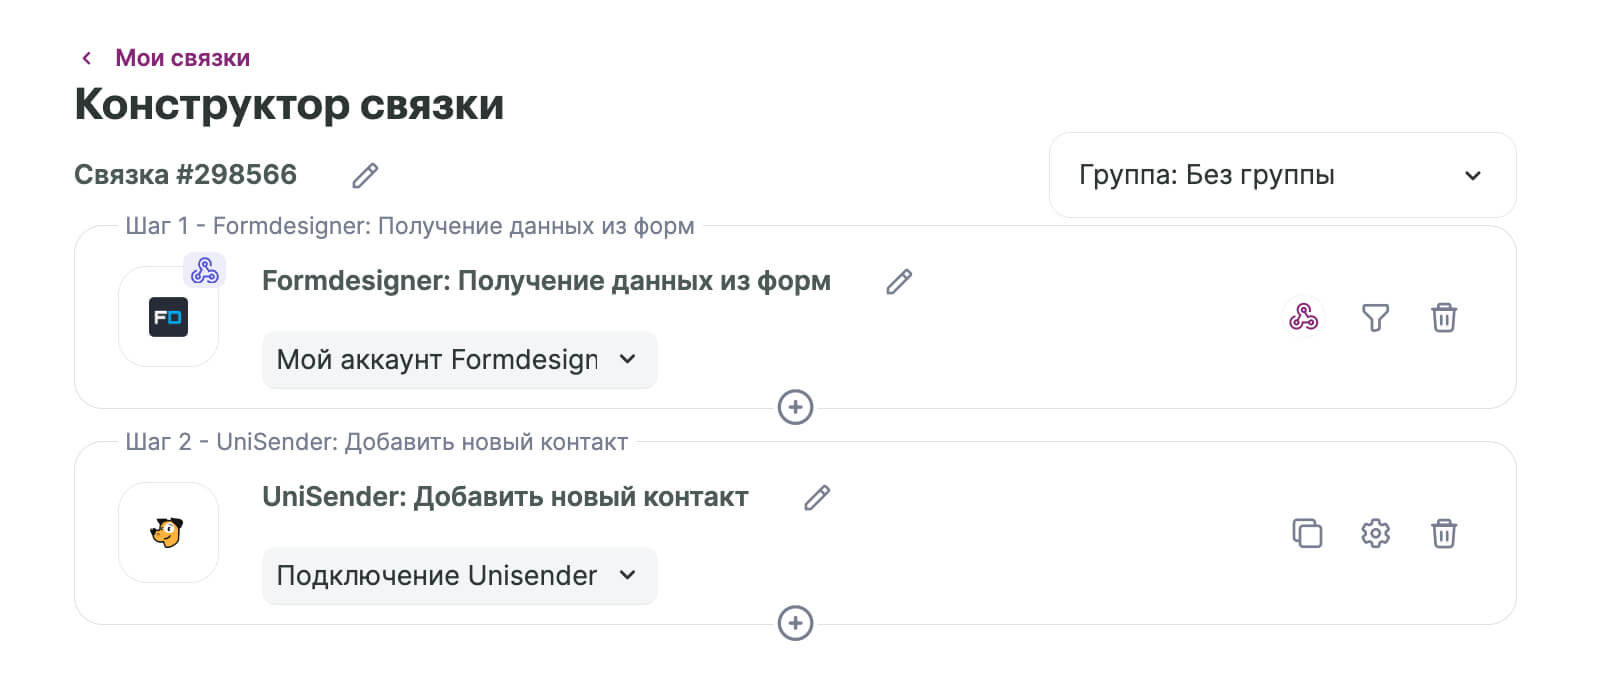The width and height of the screenshot is (1610, 692).
Task: Click the Шаг 2 step legend label
Action: coord(377,442)
